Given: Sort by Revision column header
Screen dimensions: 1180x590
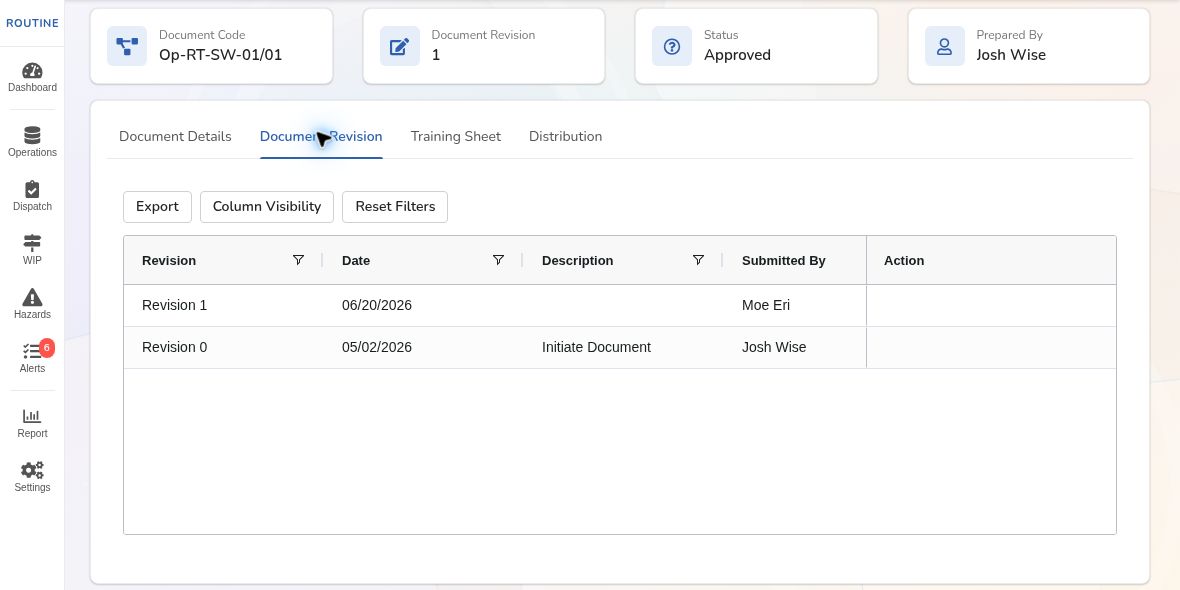Looking at the screenshot, I should click(169, 260).
